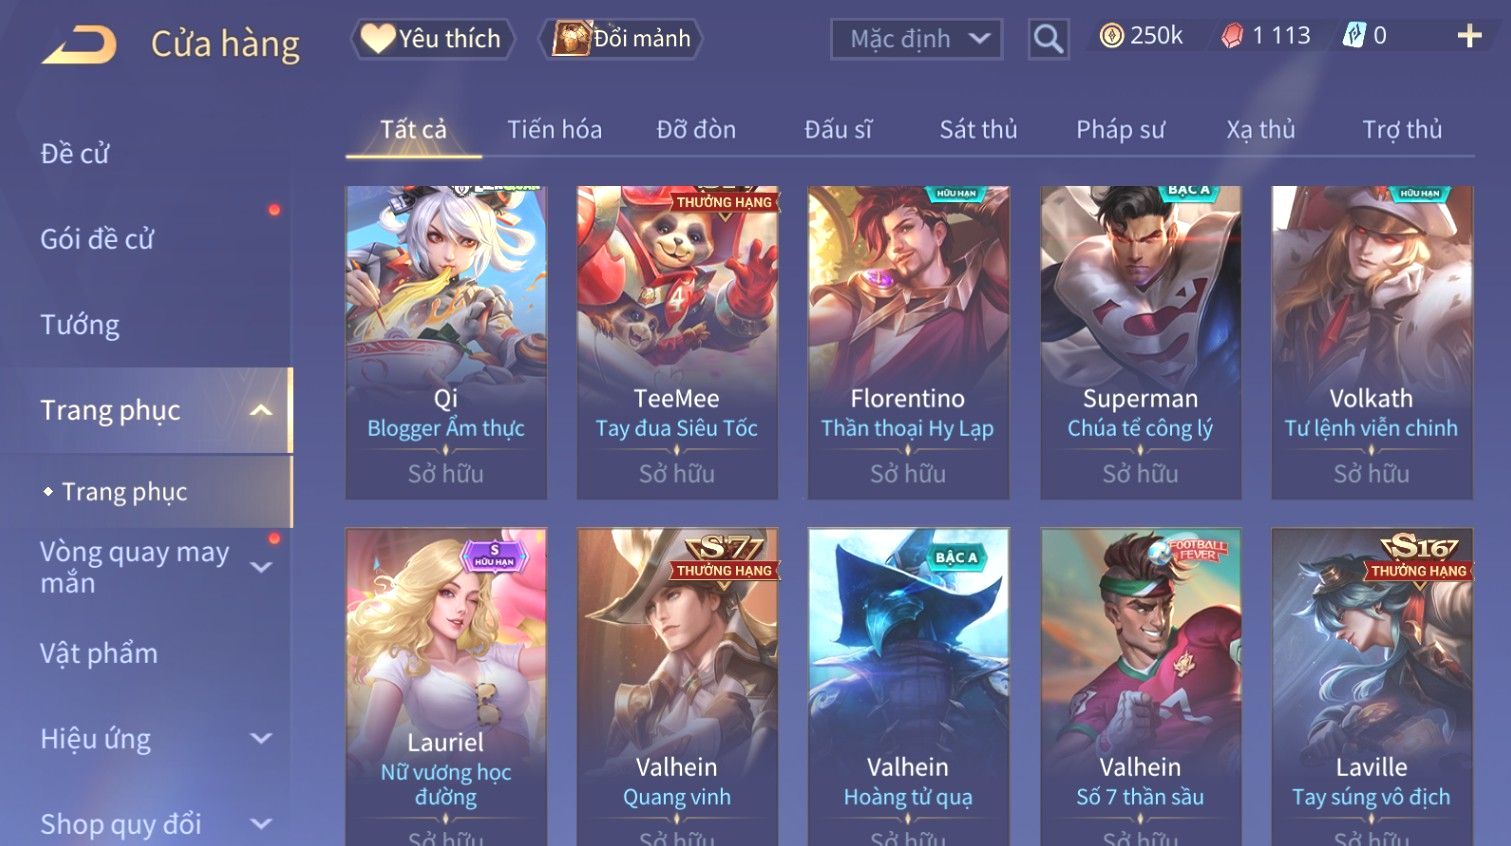Click the blue voucher currency icon

pyautogui.click(x=1353, y=36)
